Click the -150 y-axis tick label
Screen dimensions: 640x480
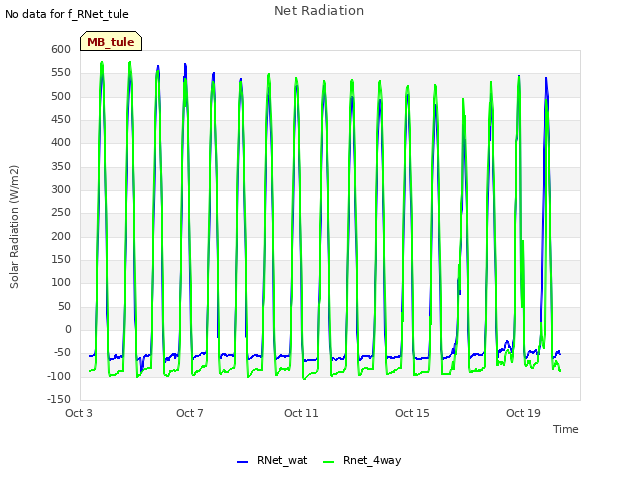(59, 399)
